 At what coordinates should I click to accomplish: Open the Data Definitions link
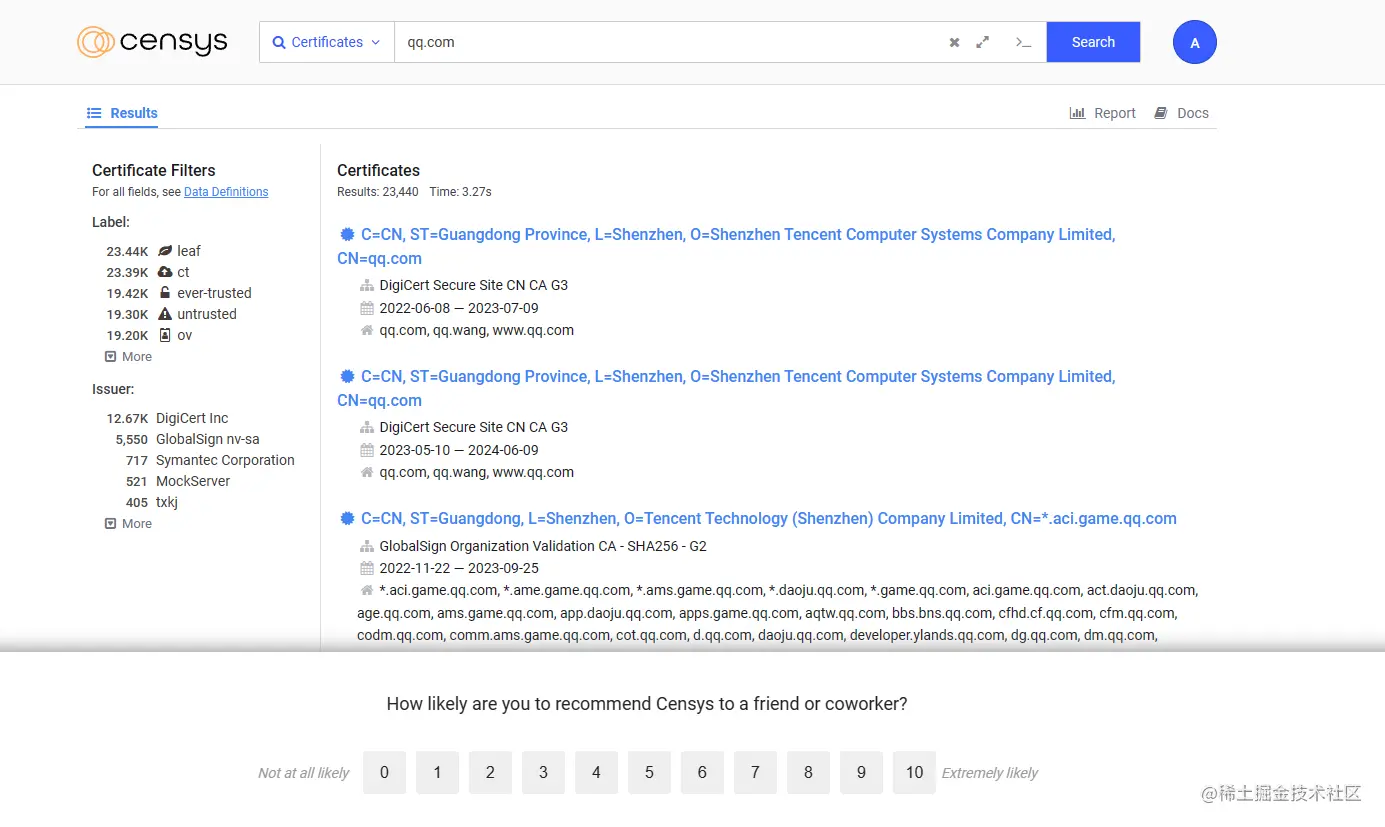pos(226,192)
